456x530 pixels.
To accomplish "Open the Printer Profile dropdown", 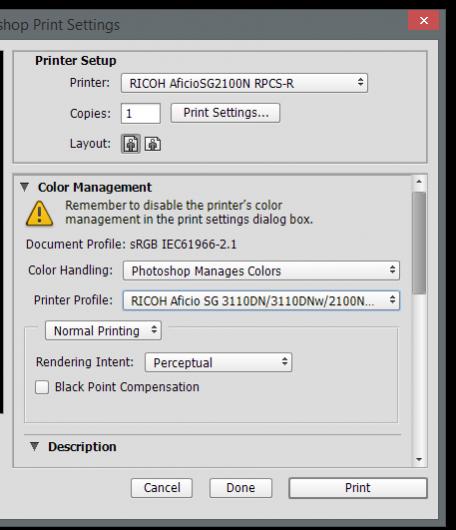I will (x=261, y=300).
